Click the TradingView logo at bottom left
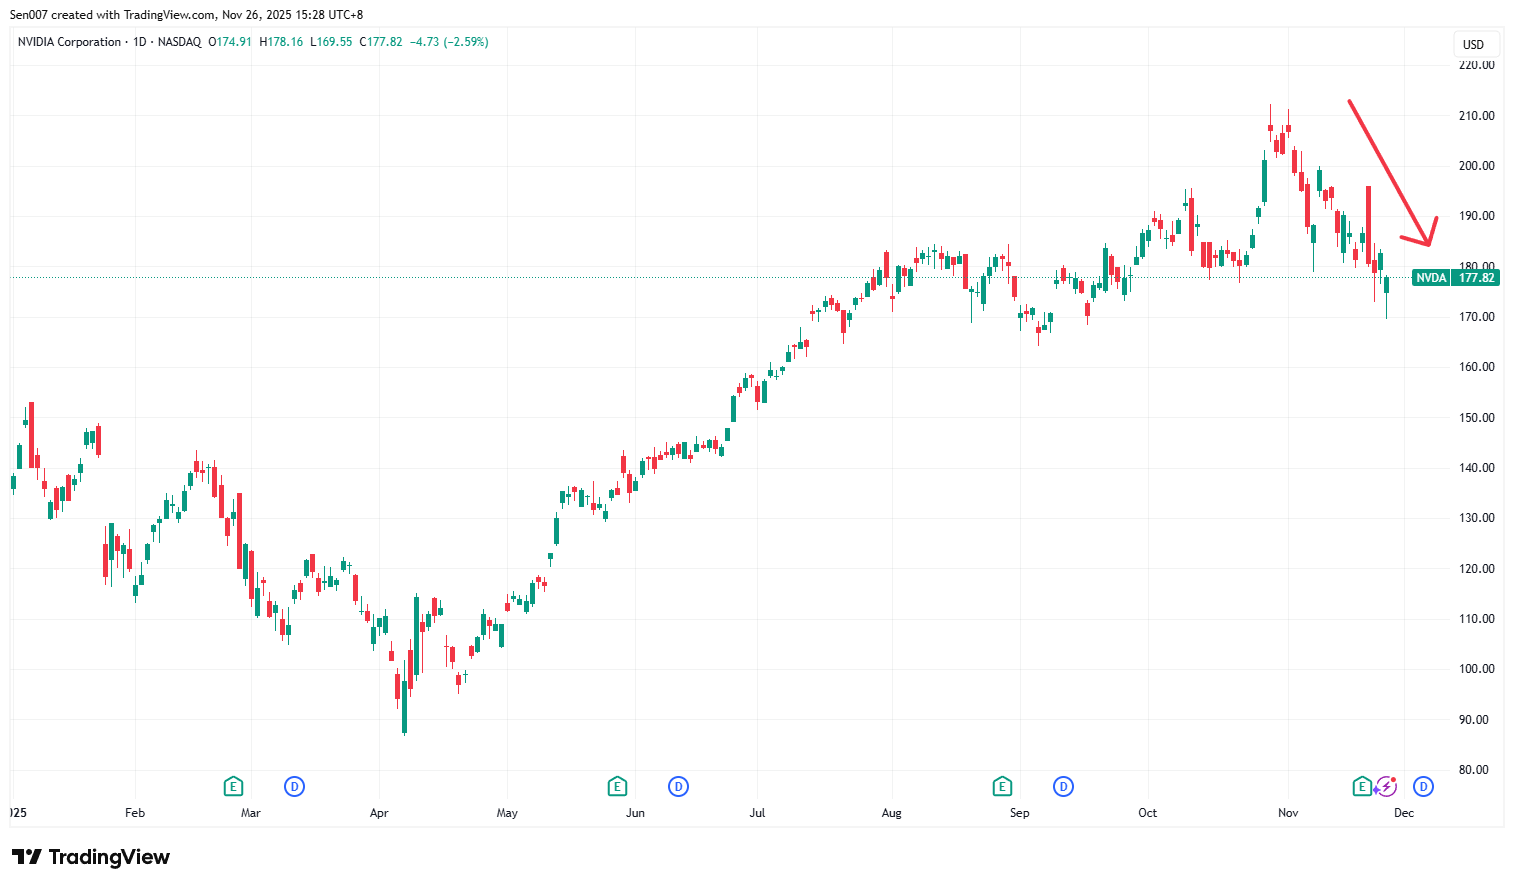 point(90,857)
